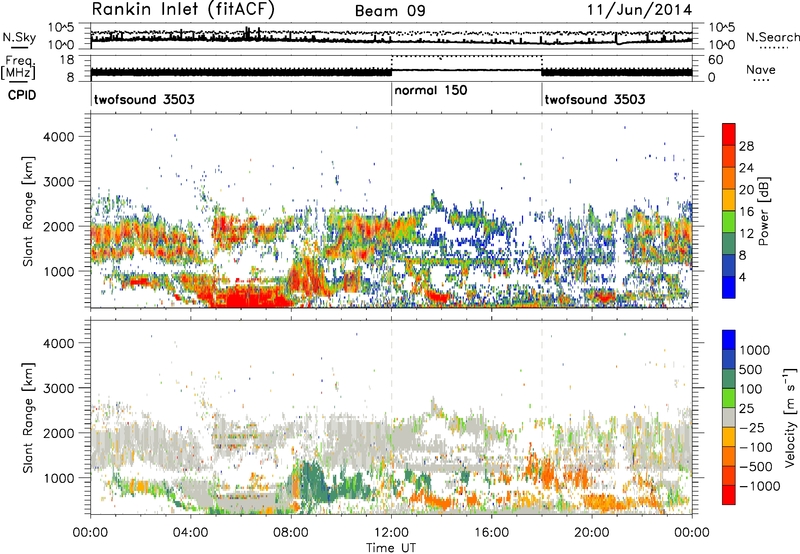Click the date '11/Jun/2014'
The height and width of the screenshot is (554, 800).
pyautogui.click(x=640, y=10)
